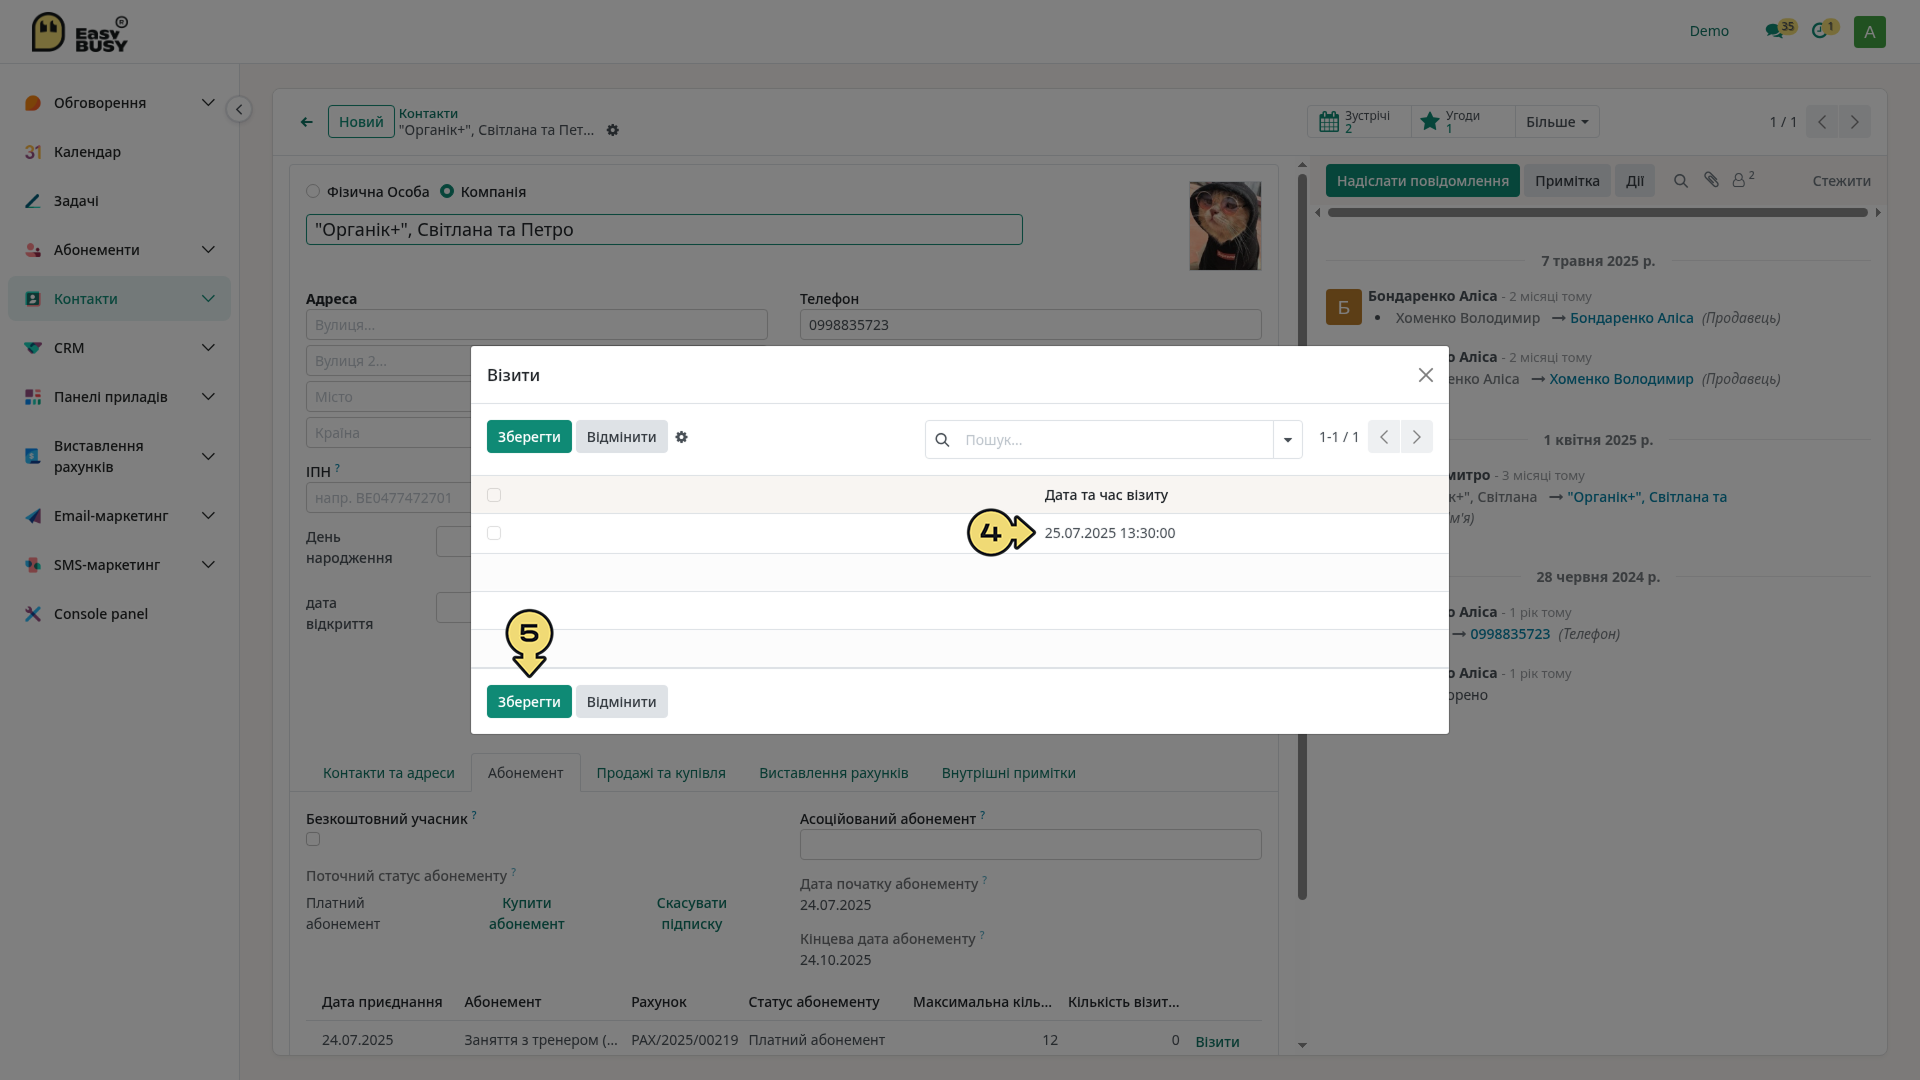Toggle the Безкоштовний учасник checkbox
This screenshot has height=1080, width=1920.
(x=313, y=839)
